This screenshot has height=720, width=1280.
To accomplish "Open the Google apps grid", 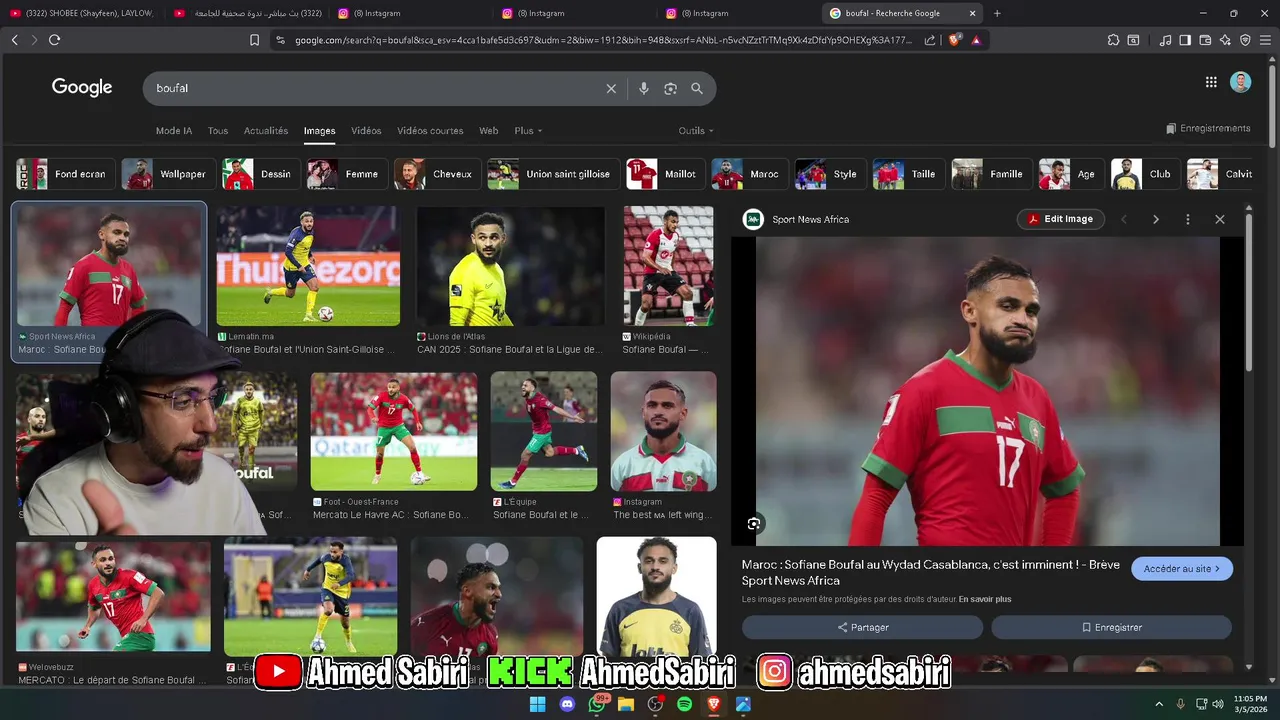I will [x=1211, y=83].
